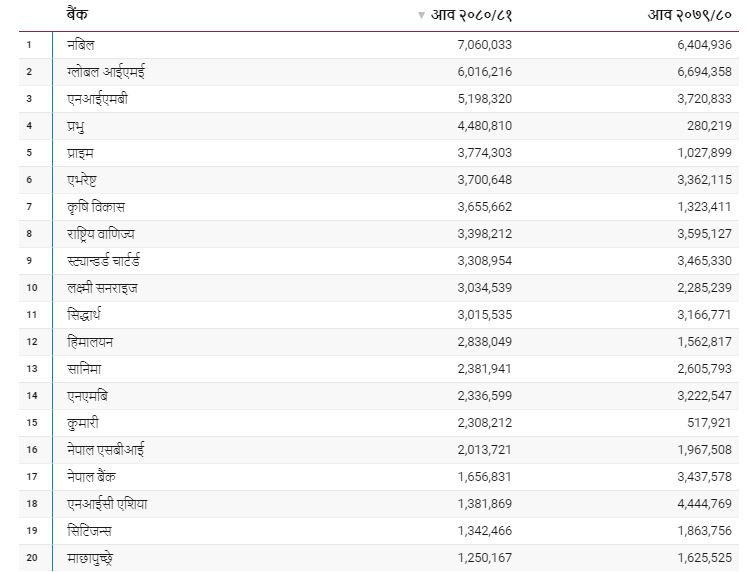Click the लक्ष्मी सनराइज bank name
748x572 pixels.
(x=102, y=288)
